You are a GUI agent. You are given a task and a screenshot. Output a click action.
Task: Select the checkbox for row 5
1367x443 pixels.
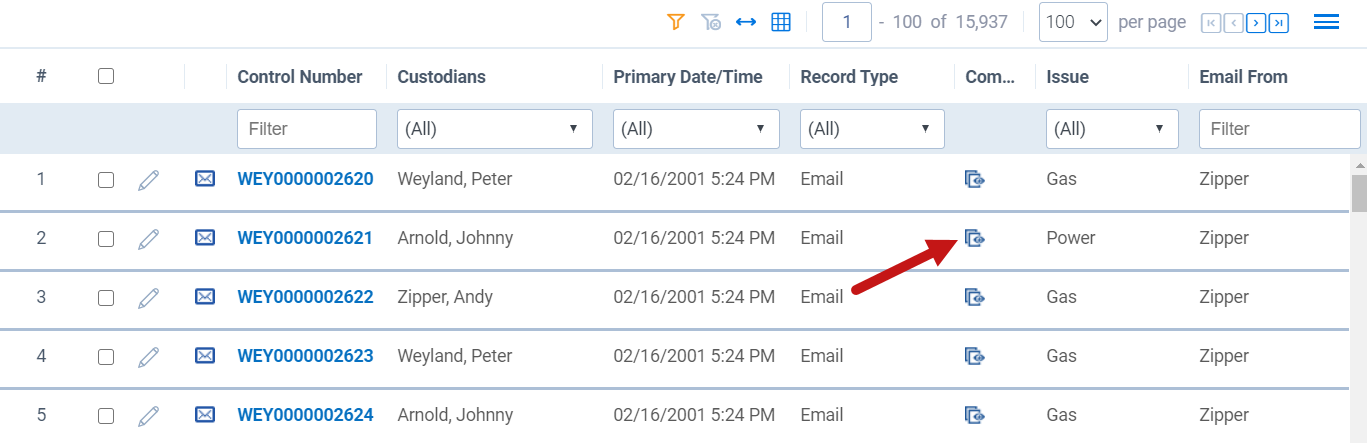click(x=106, y=415)
